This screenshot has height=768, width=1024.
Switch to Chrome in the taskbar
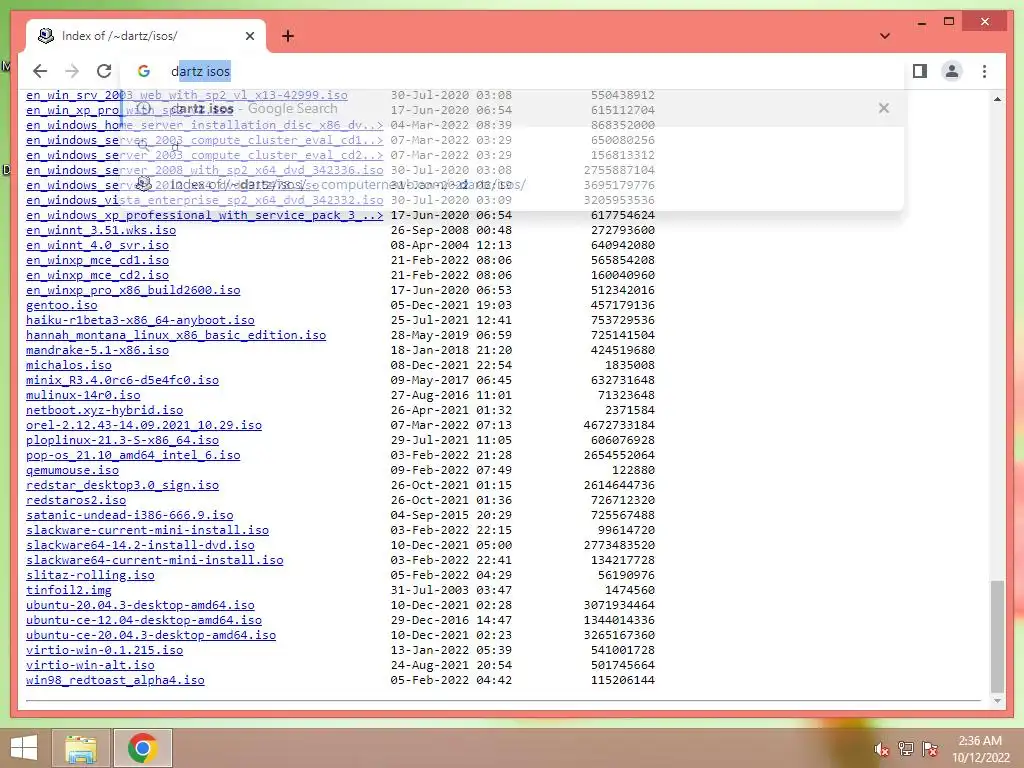coord(143,748)
